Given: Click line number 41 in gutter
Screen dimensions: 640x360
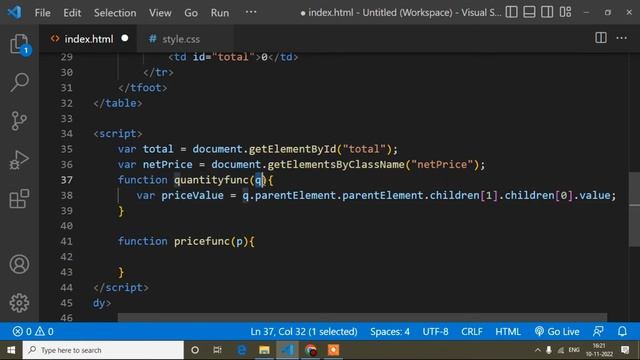Looking at the screenshot, I should pyautogui.click(x=67, y=241).
